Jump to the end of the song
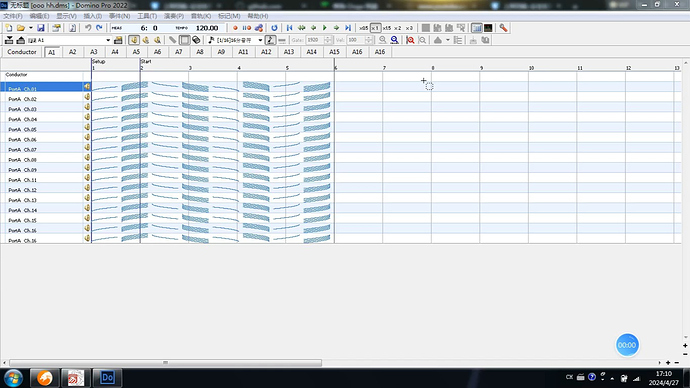690x388 pixels. click(x=348, y=28)
